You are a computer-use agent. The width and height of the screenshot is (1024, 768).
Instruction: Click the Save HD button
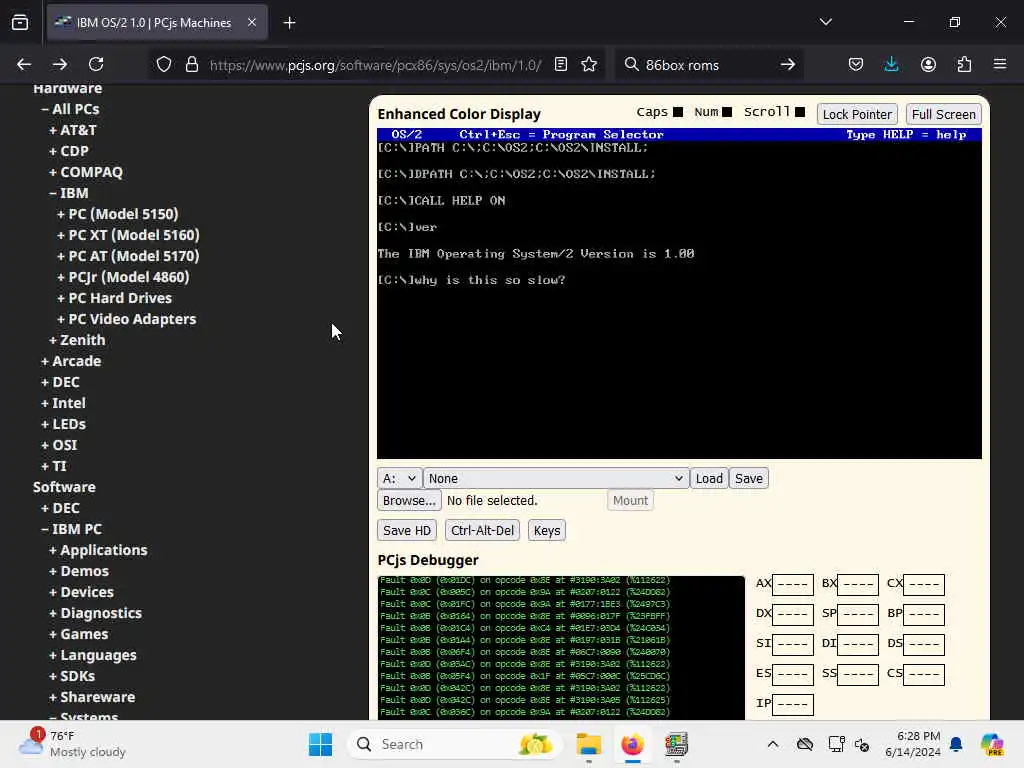pos(406,530)
